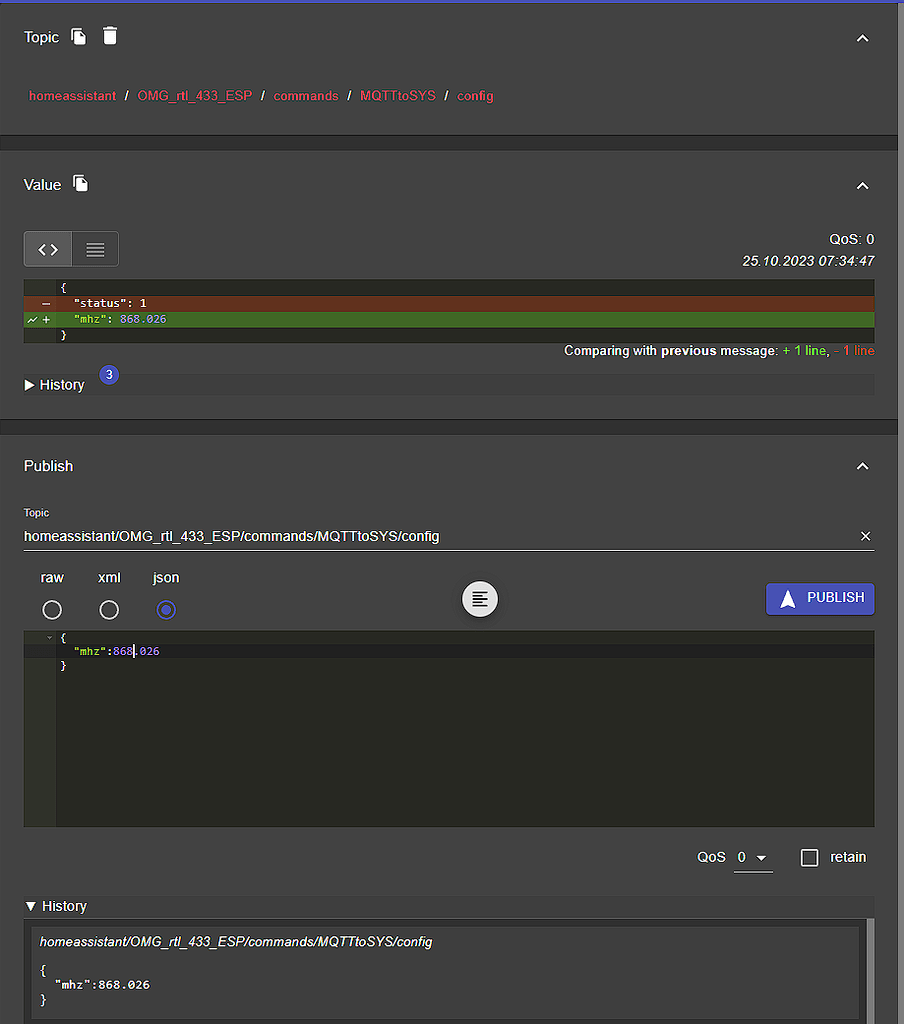Delete the retained topic with trash icon
This screenshot has height=1024, width=904.
point(110,36)
